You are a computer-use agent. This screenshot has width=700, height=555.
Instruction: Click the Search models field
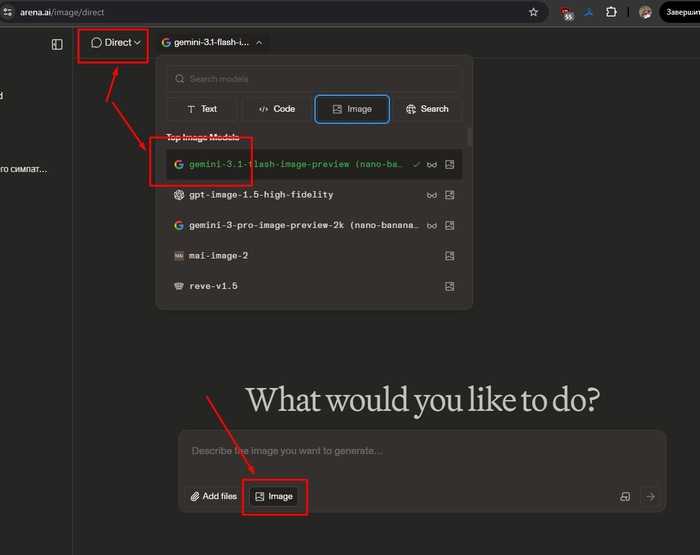click(x=314, y=79)
